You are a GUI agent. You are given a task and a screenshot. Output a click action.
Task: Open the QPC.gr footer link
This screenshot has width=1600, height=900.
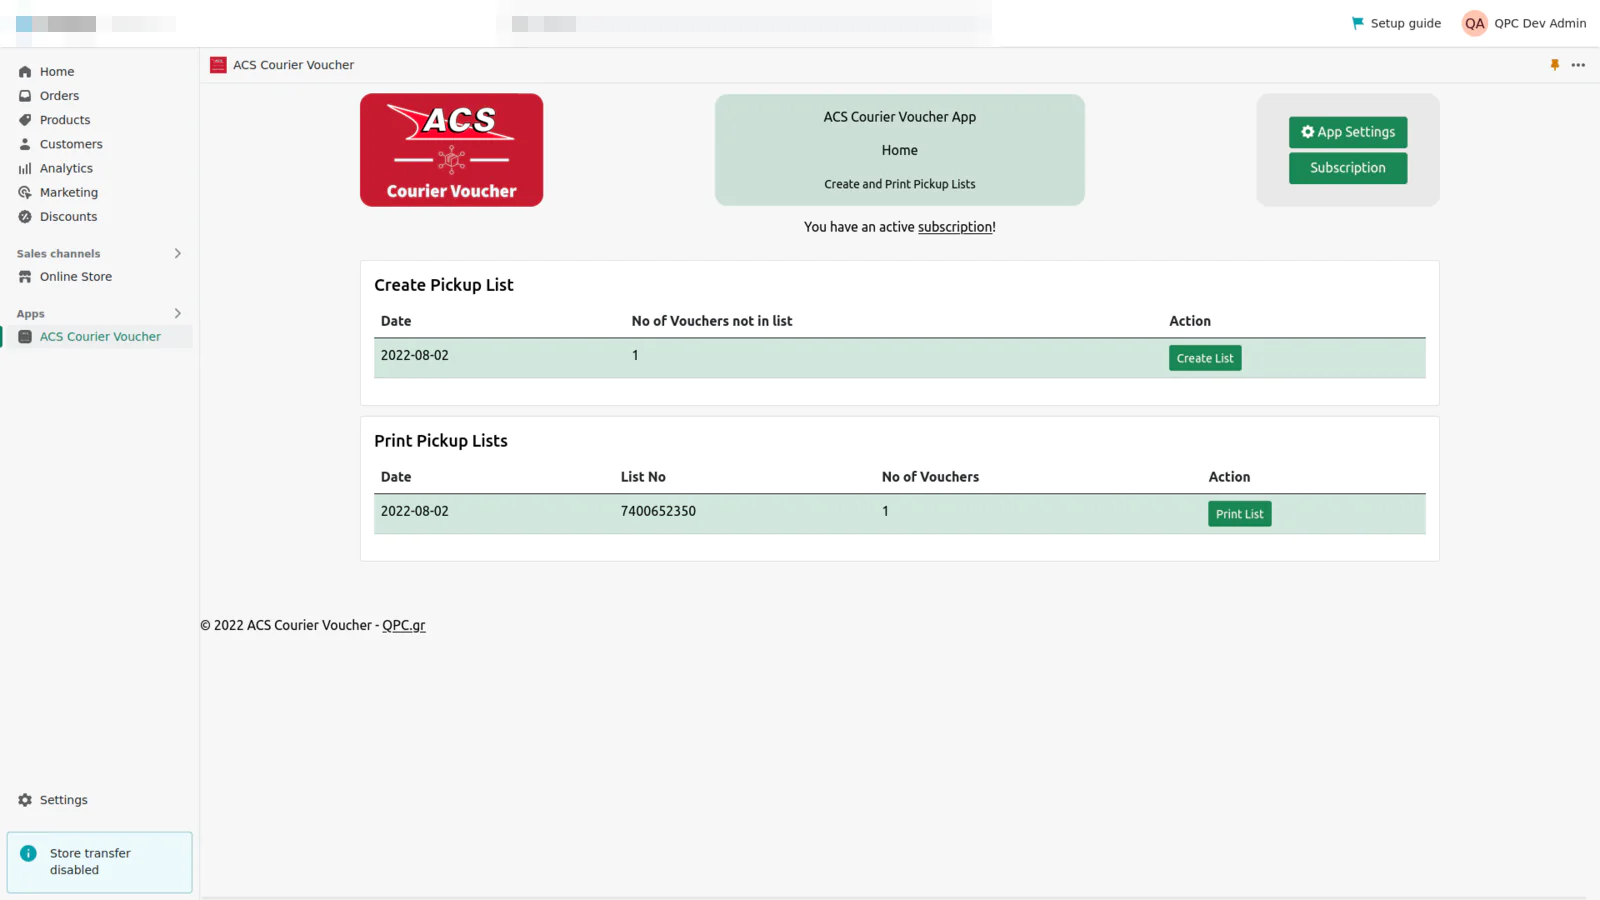(403, 625)
